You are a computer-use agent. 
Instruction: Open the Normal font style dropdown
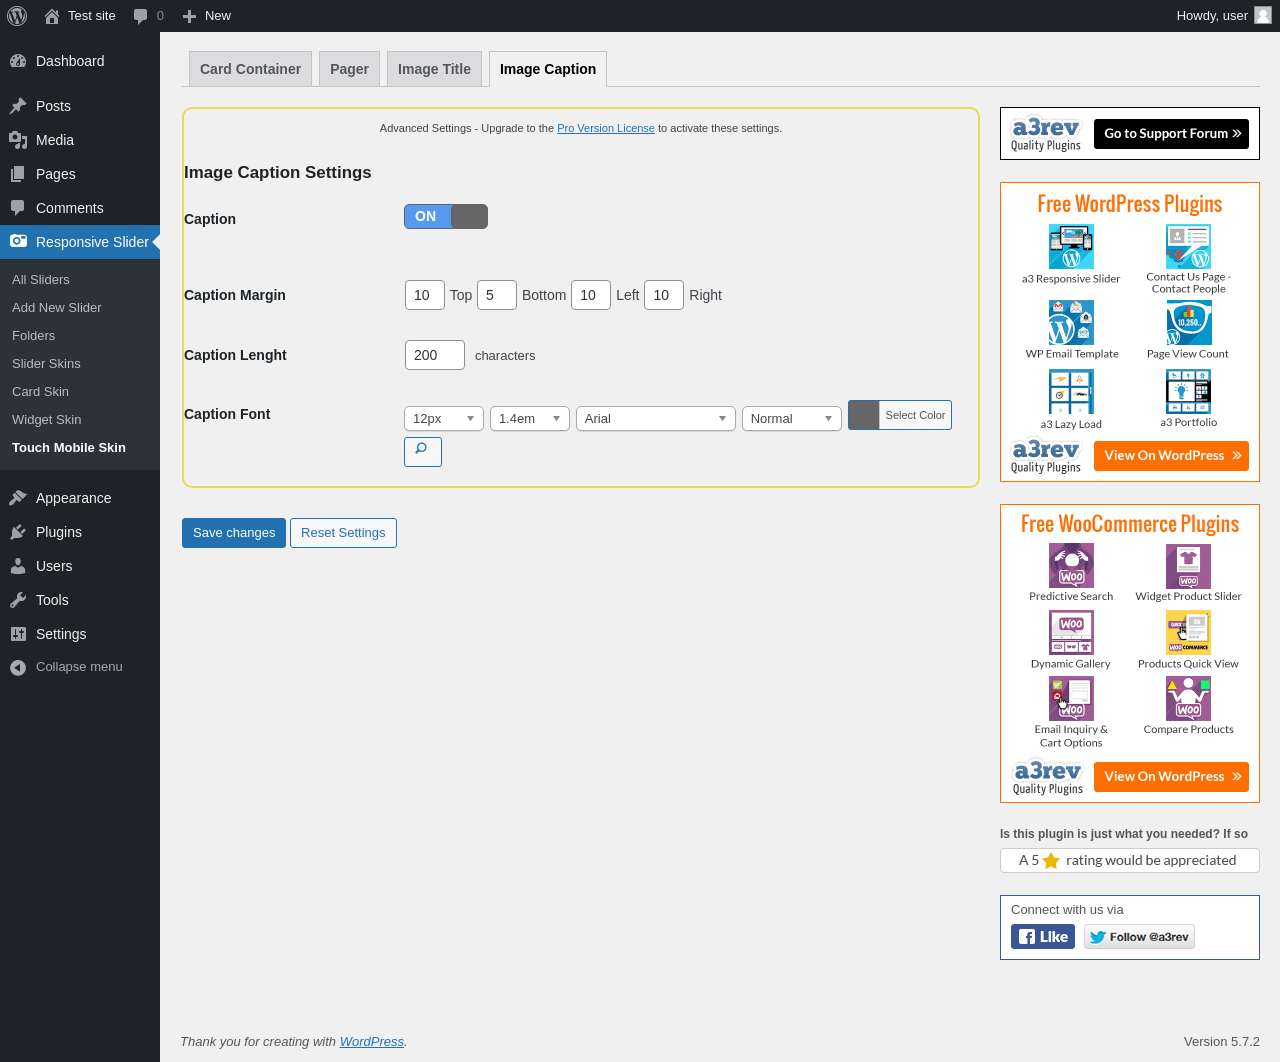[x=792, y=419]
